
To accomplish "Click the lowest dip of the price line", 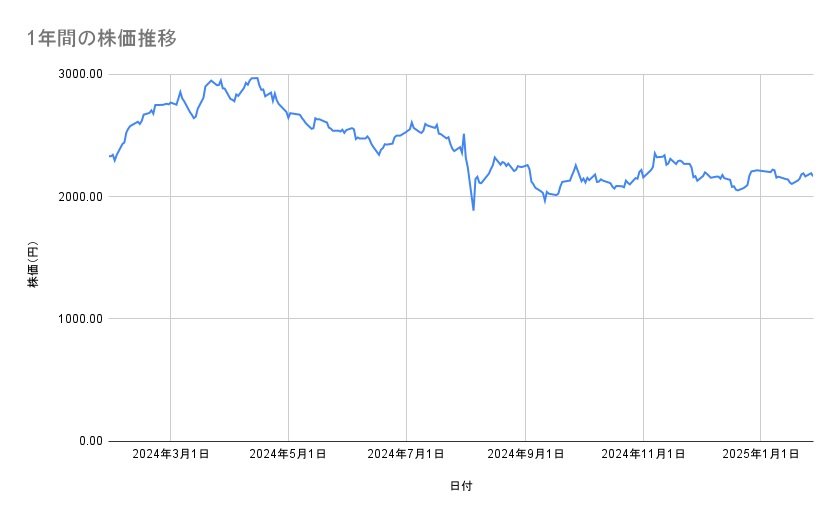I will tap(473, 209).
